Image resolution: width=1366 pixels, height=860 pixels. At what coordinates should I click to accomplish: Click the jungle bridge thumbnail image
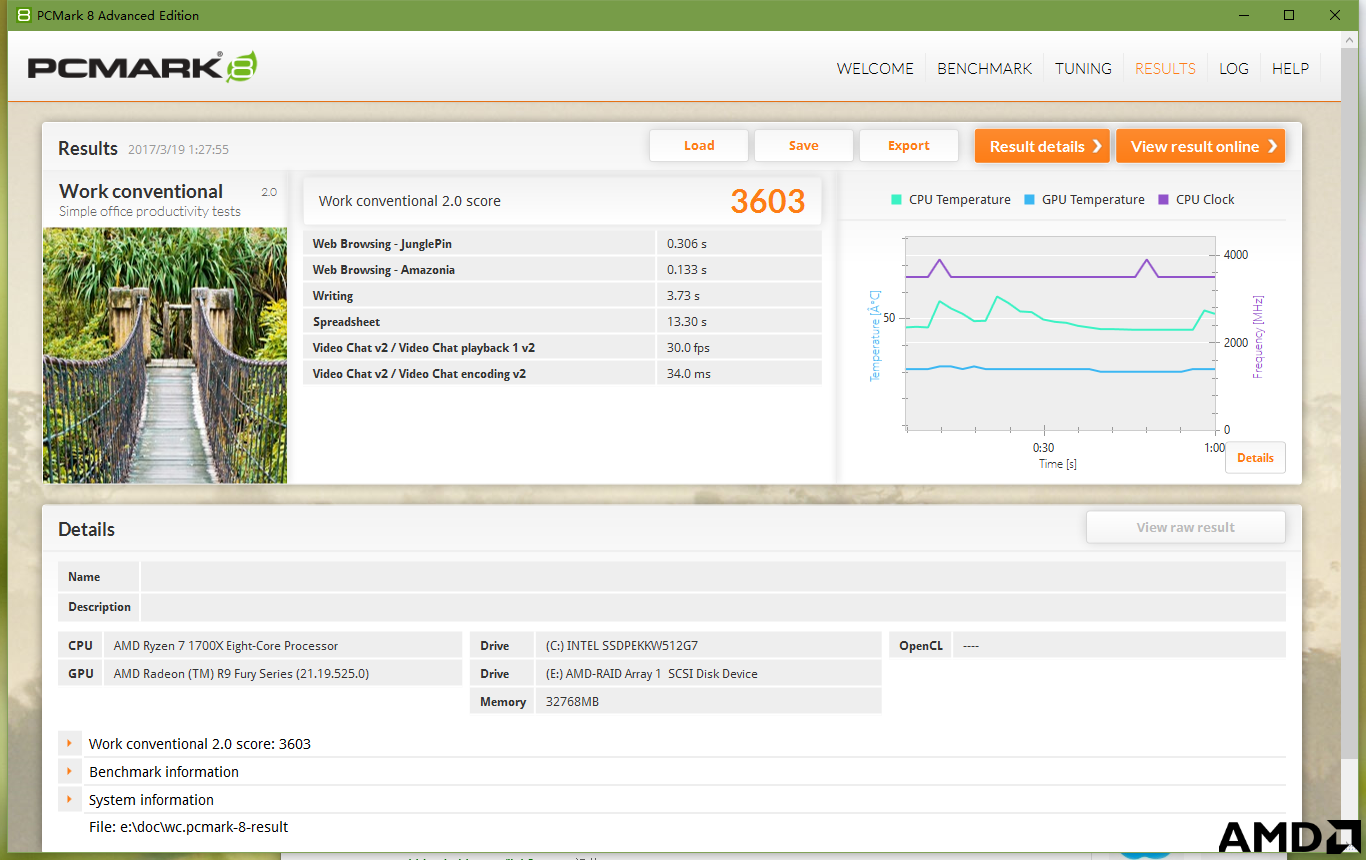click(165, 355)
